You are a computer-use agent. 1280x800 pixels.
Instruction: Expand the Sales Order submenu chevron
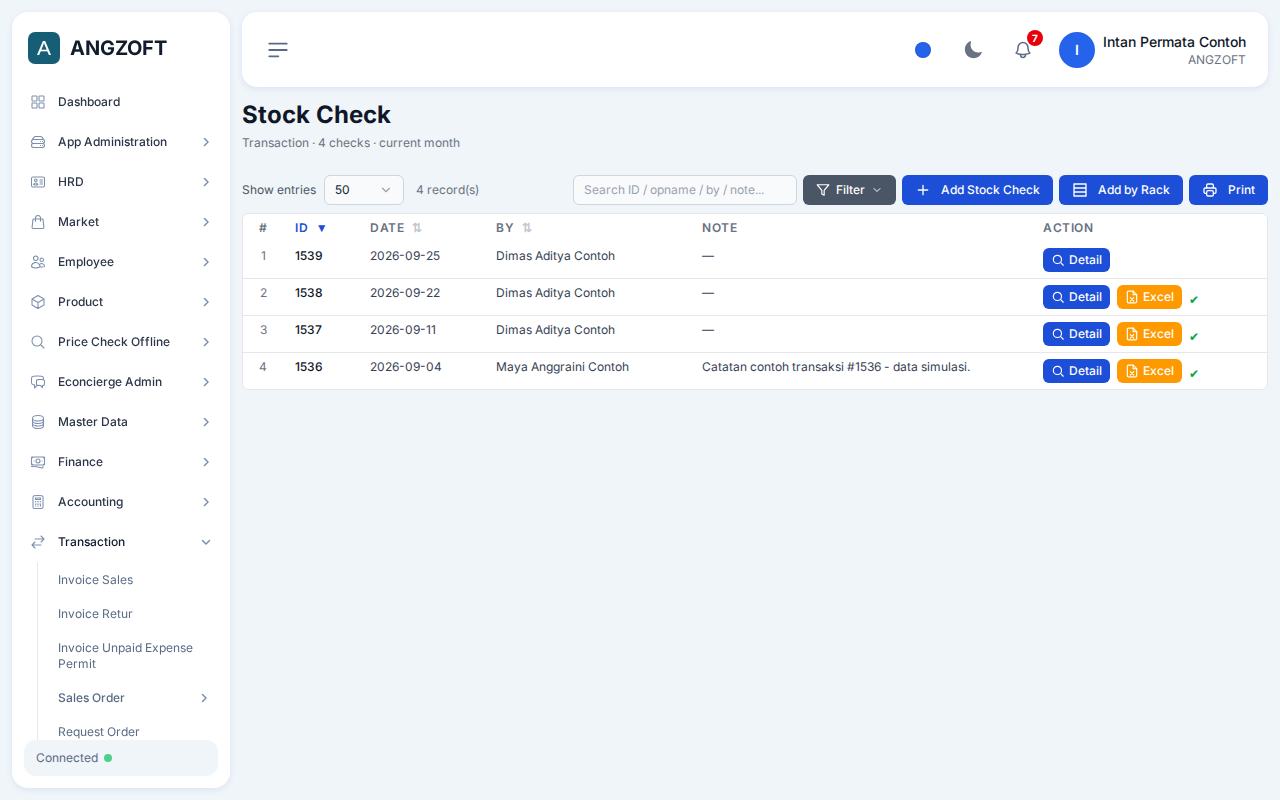point(204,698)
